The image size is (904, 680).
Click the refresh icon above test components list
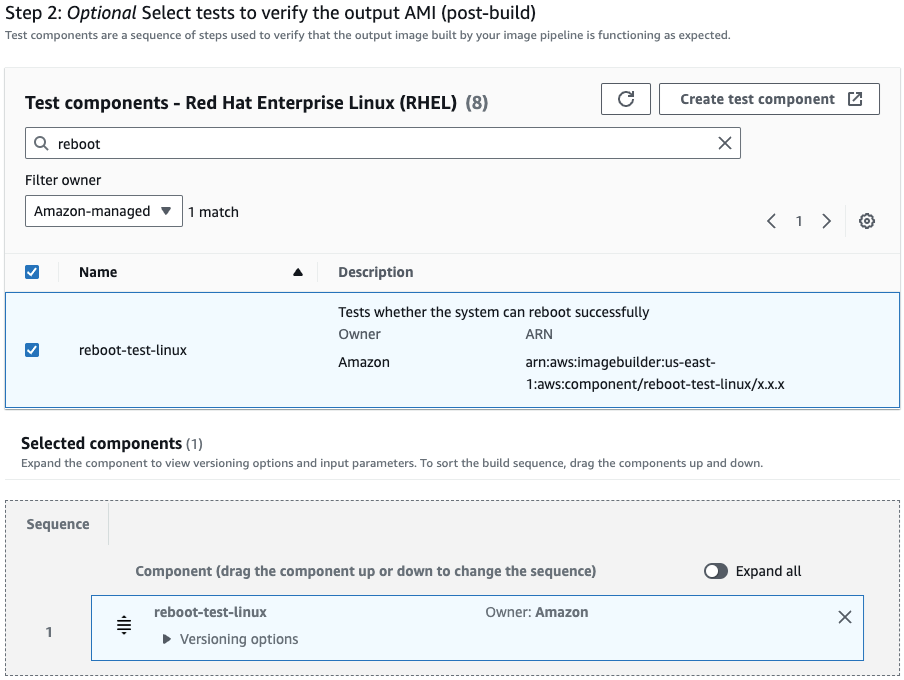click(625, 98)
